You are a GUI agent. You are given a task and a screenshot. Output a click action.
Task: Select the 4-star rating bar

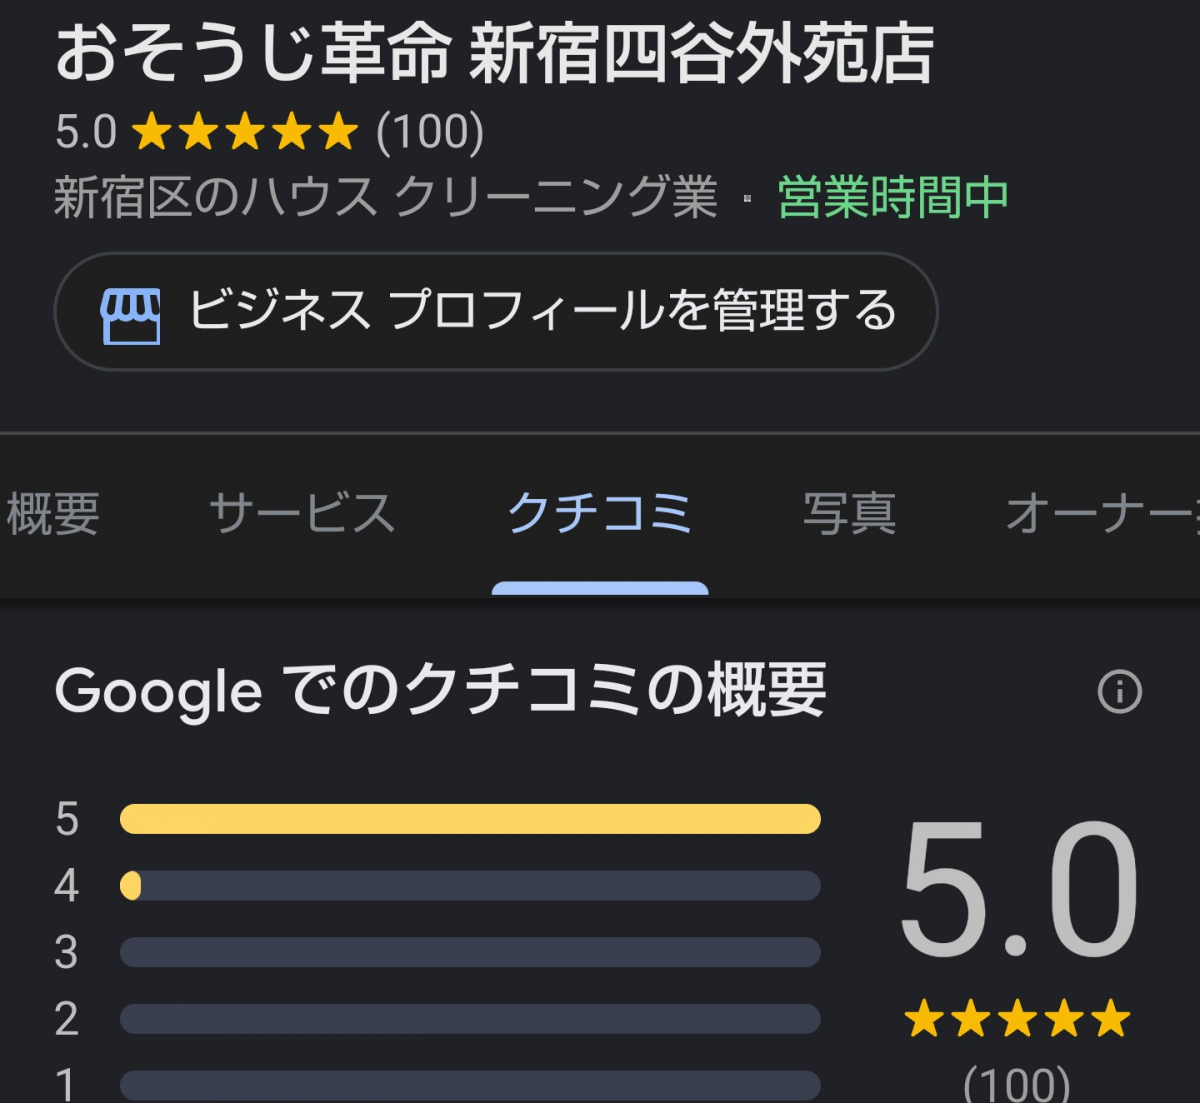click(x=470, y=886)
